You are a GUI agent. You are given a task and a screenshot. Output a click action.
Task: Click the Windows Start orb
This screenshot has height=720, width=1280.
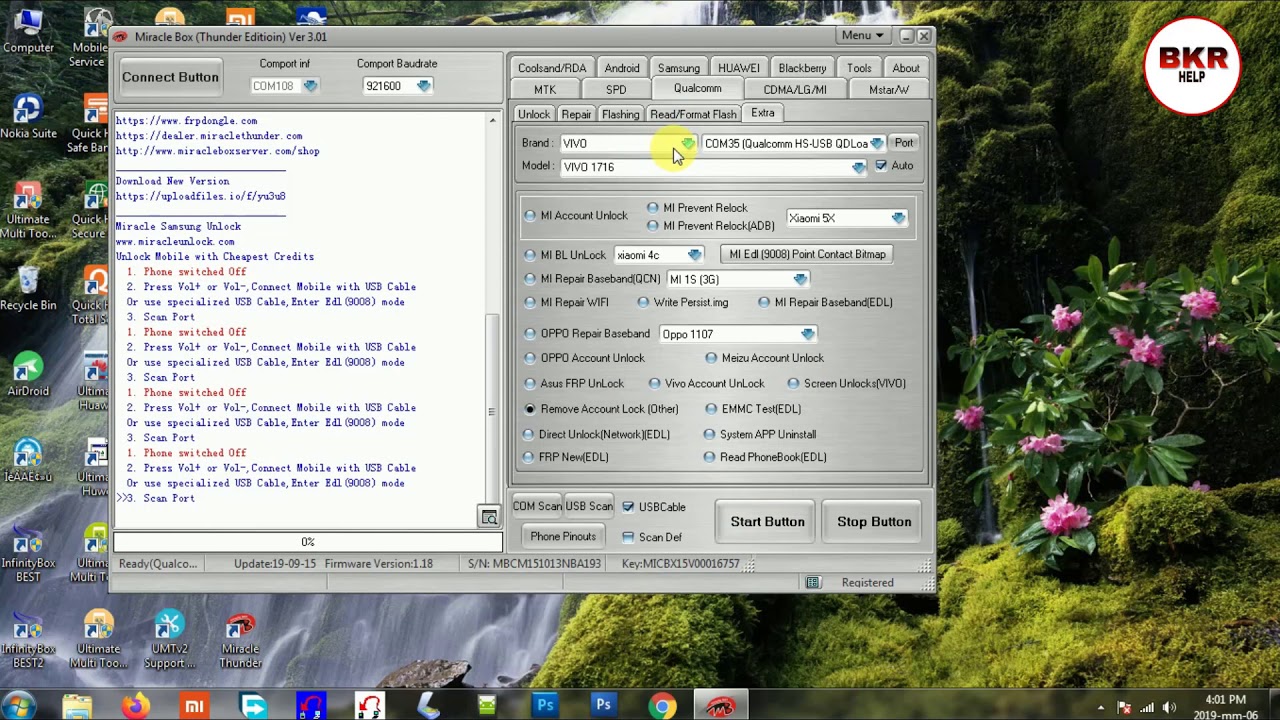click(x=20, y=706)
